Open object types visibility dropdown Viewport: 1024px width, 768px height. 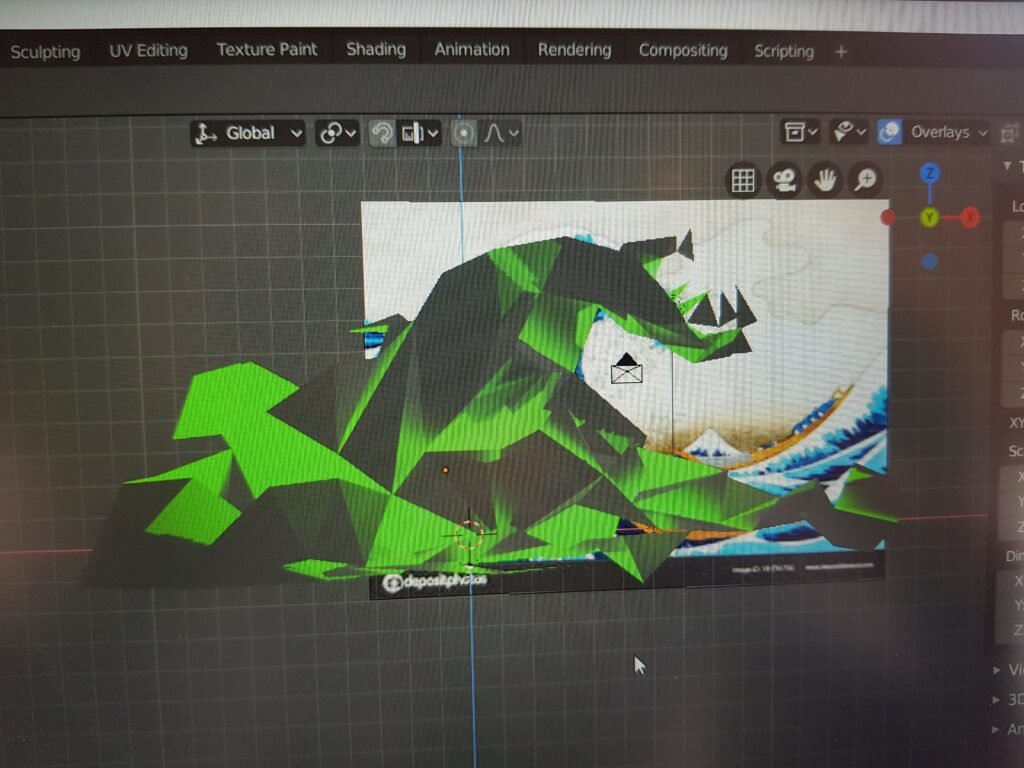[801, 131]
